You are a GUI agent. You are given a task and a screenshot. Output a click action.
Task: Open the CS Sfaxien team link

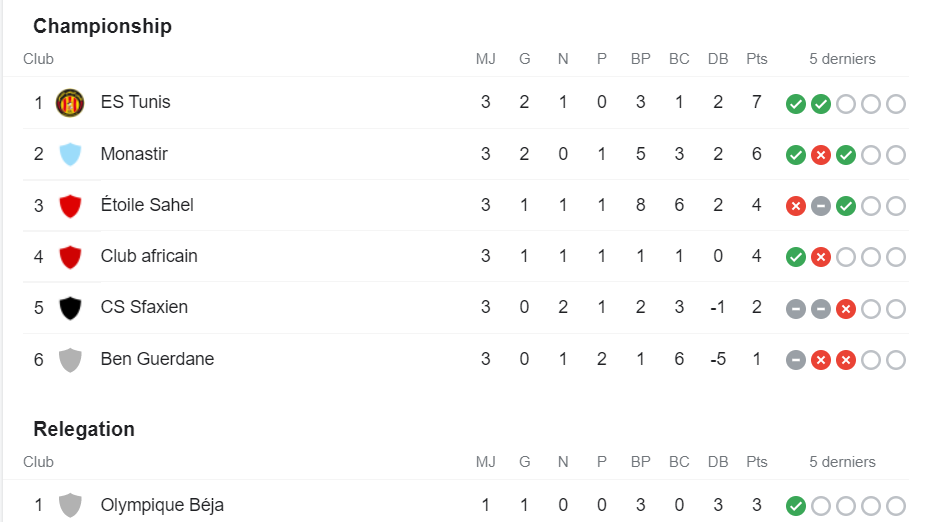144,307
